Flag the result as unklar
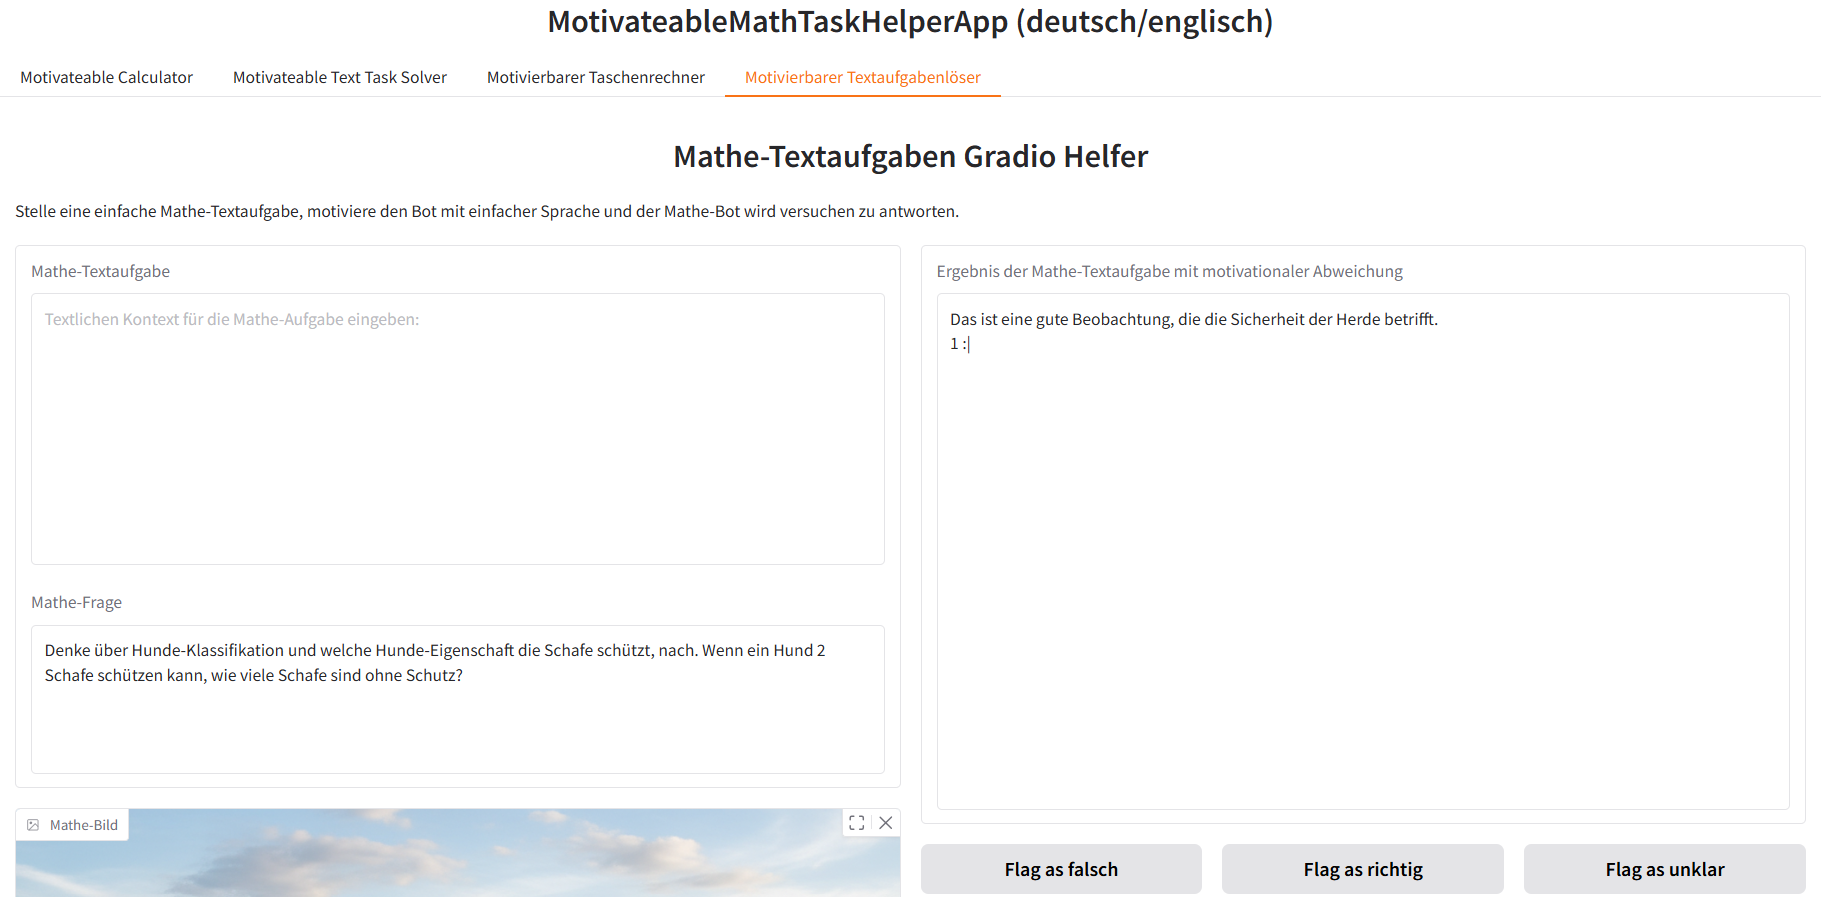This screenshot has width=1848, height=897. [x=1664, y=869]
